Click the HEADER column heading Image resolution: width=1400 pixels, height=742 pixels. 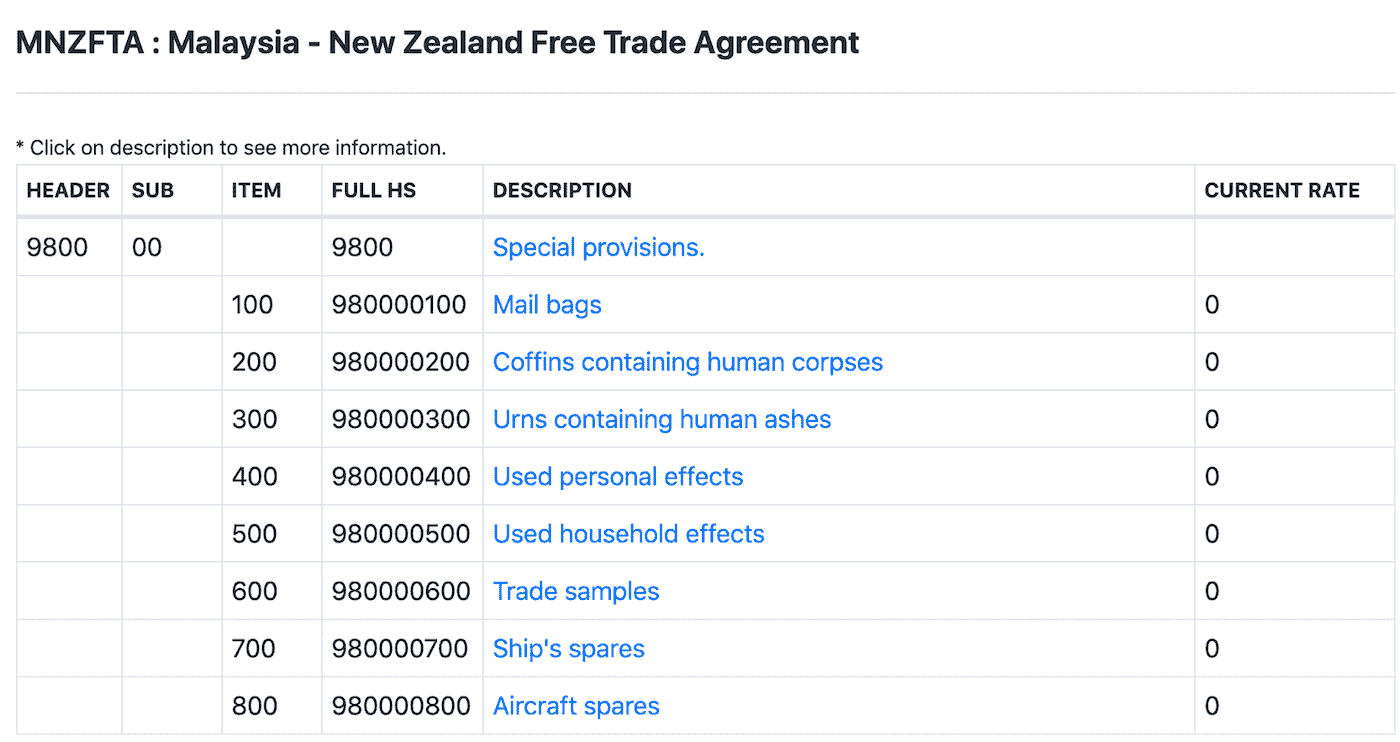[x=68, y=190]
